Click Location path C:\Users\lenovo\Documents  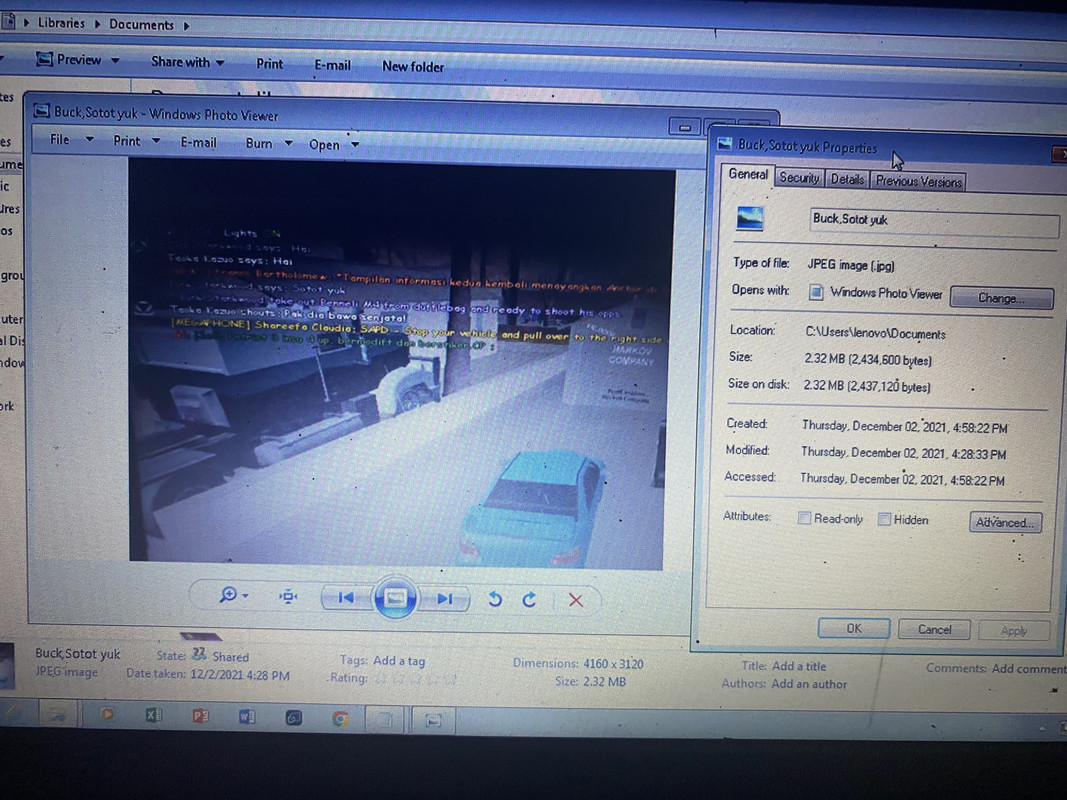[875, 333]
